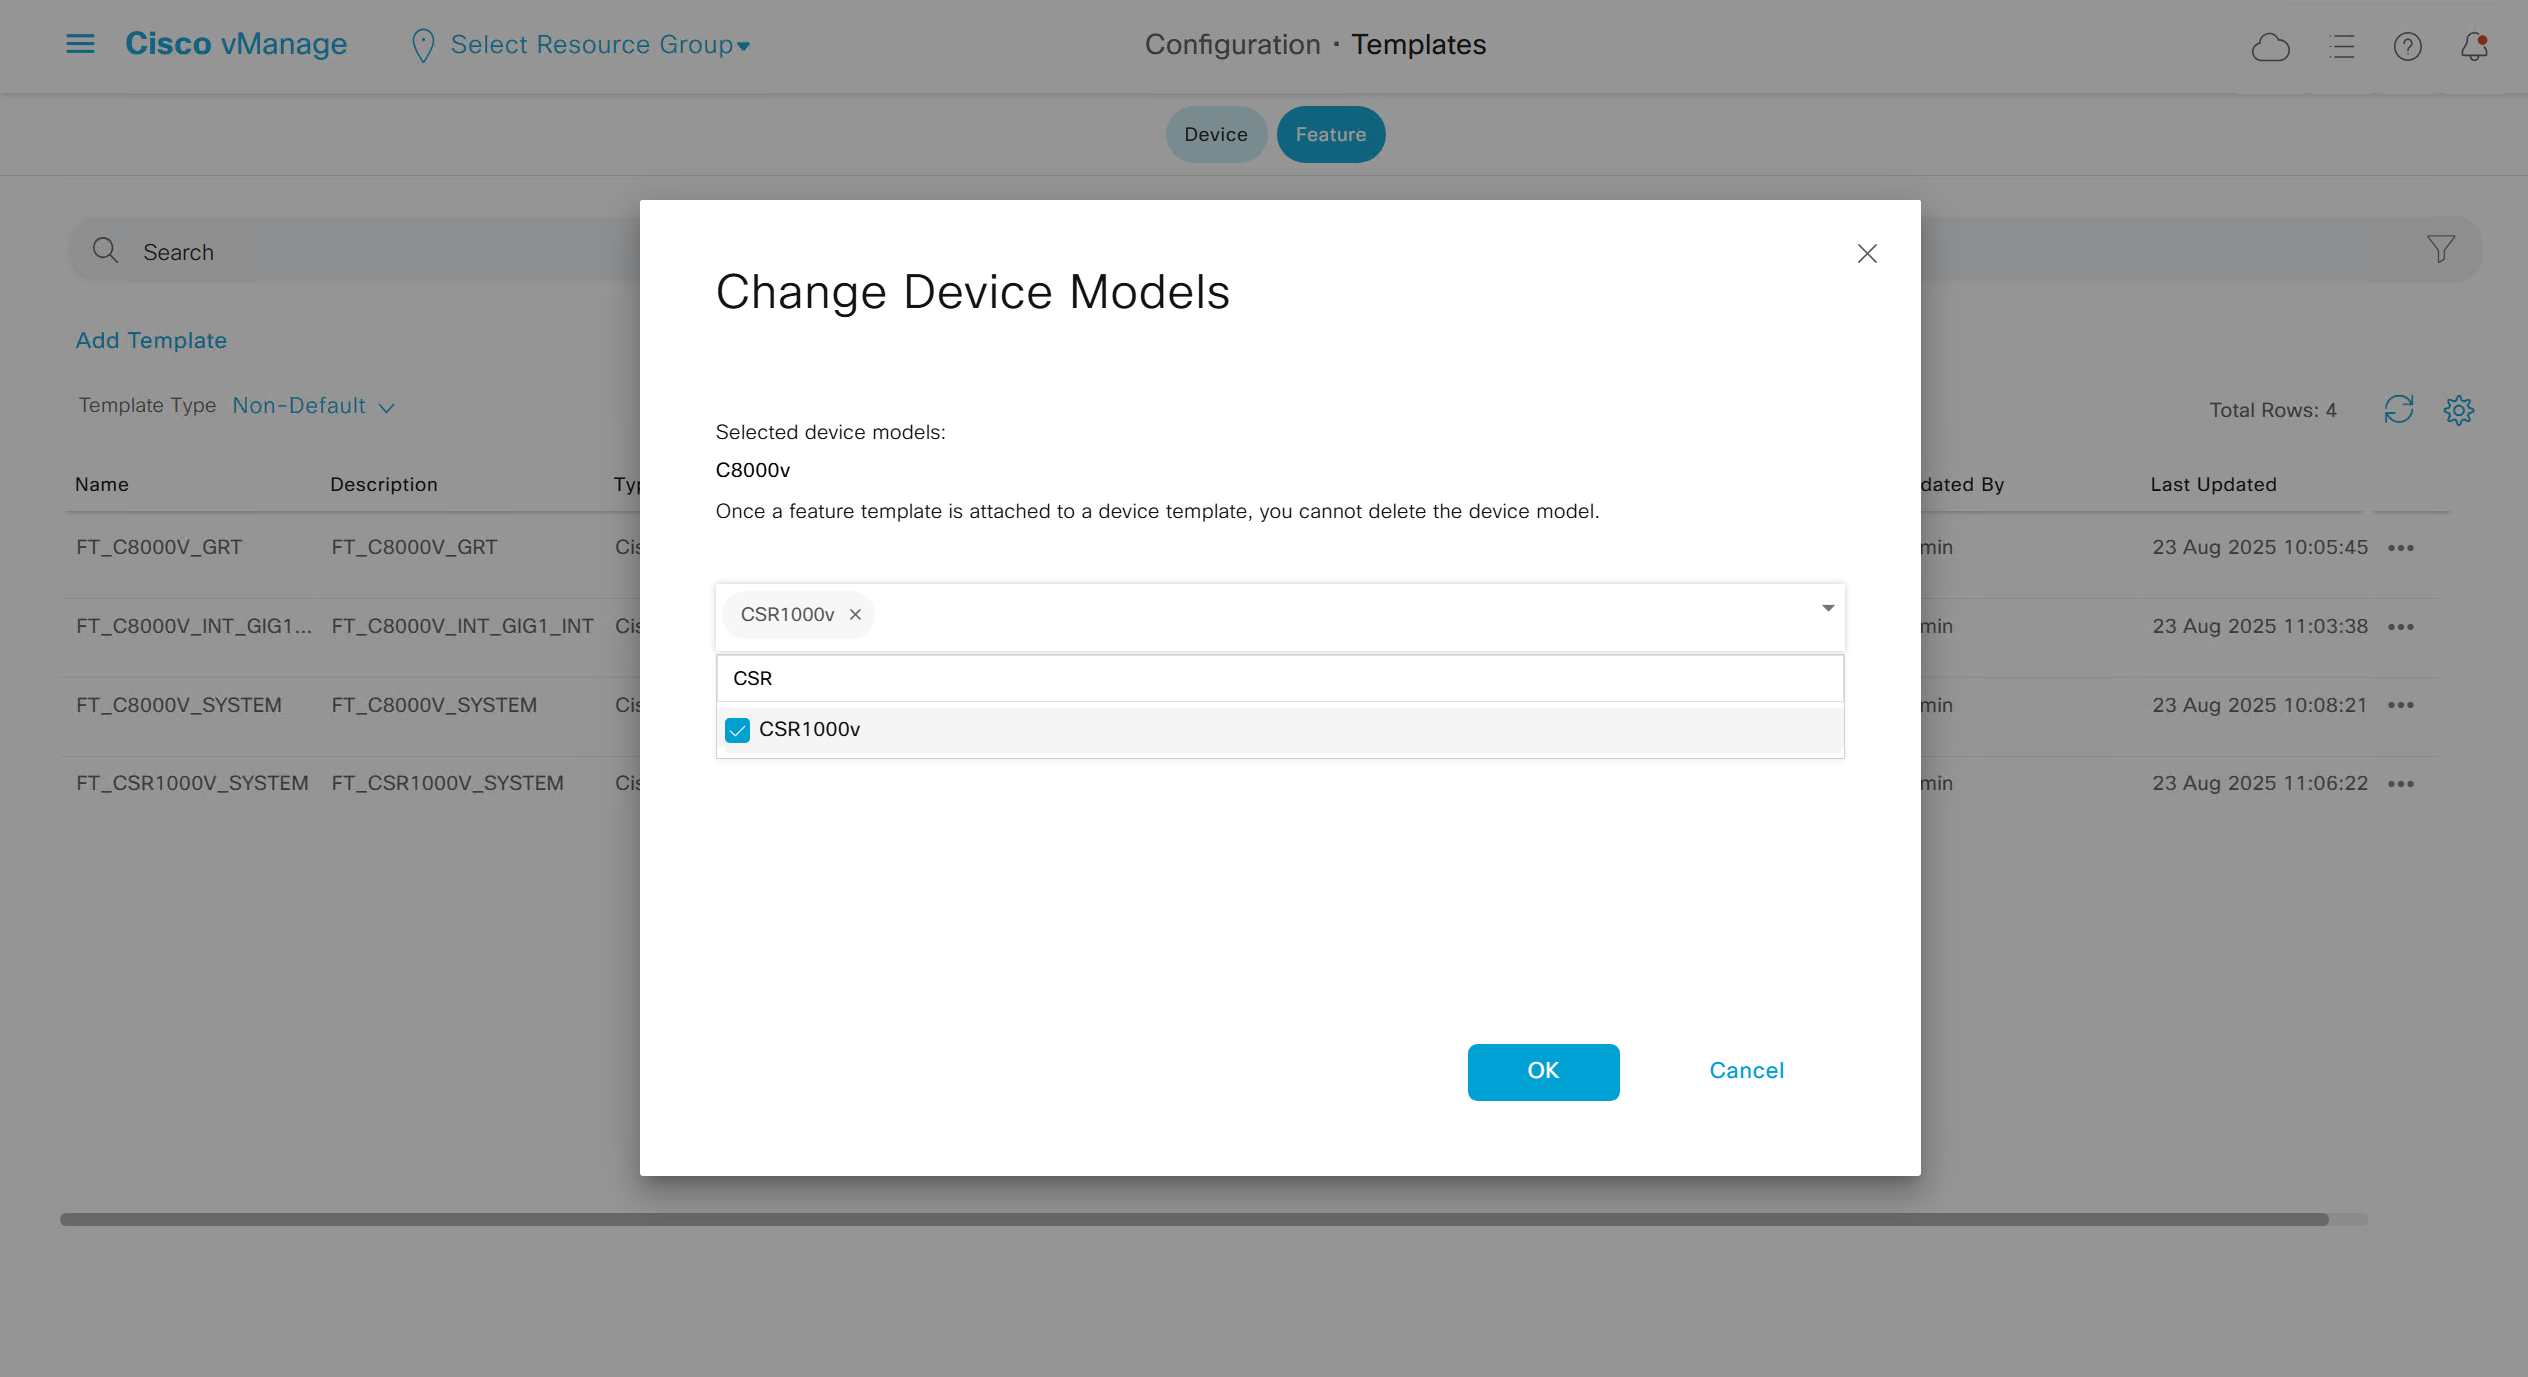This screenshot has width=2528, height=1377.
Task: Remove the CSR1000v chip
Action: tap(855, 615)
